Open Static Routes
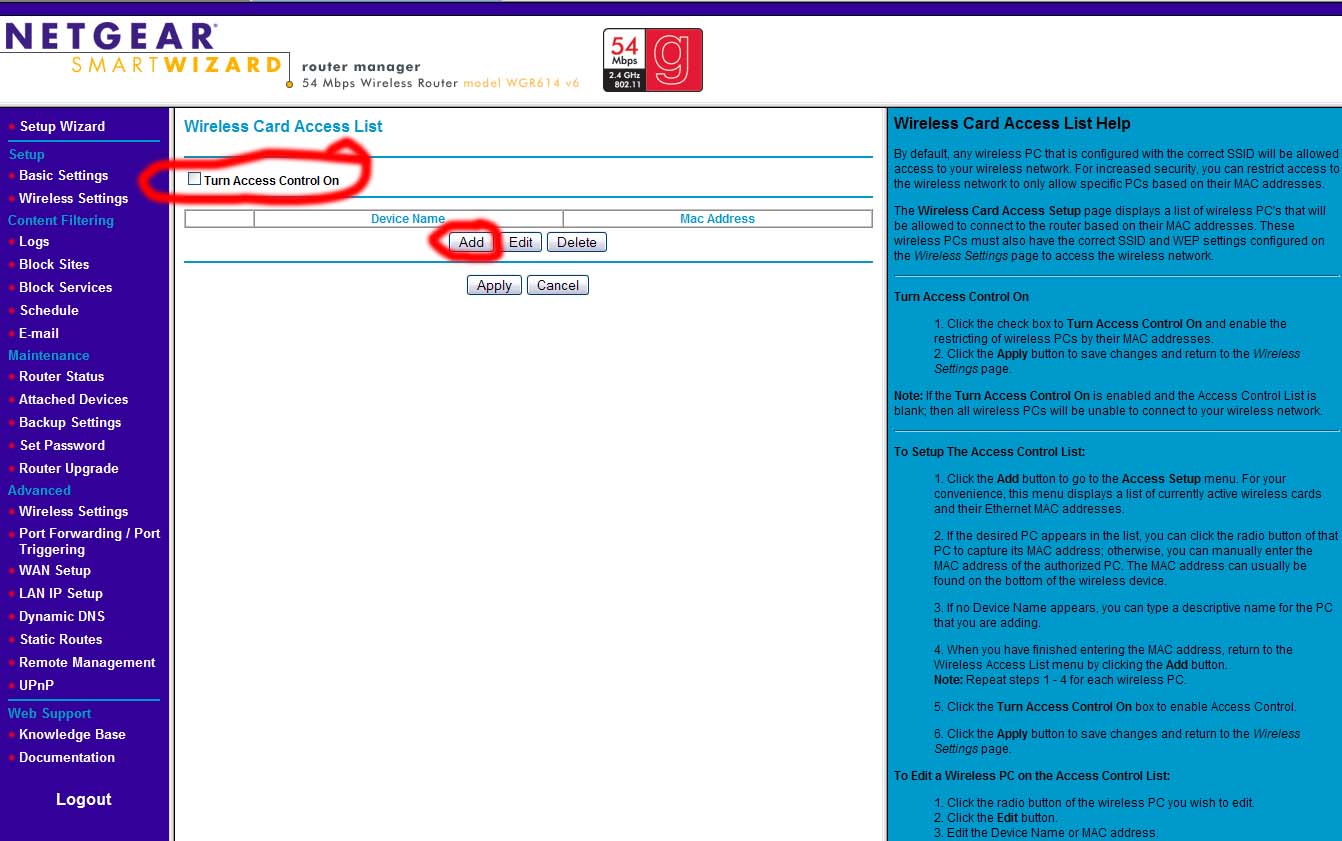Viewport: 1342px width, 841px height. click(61, 639)
